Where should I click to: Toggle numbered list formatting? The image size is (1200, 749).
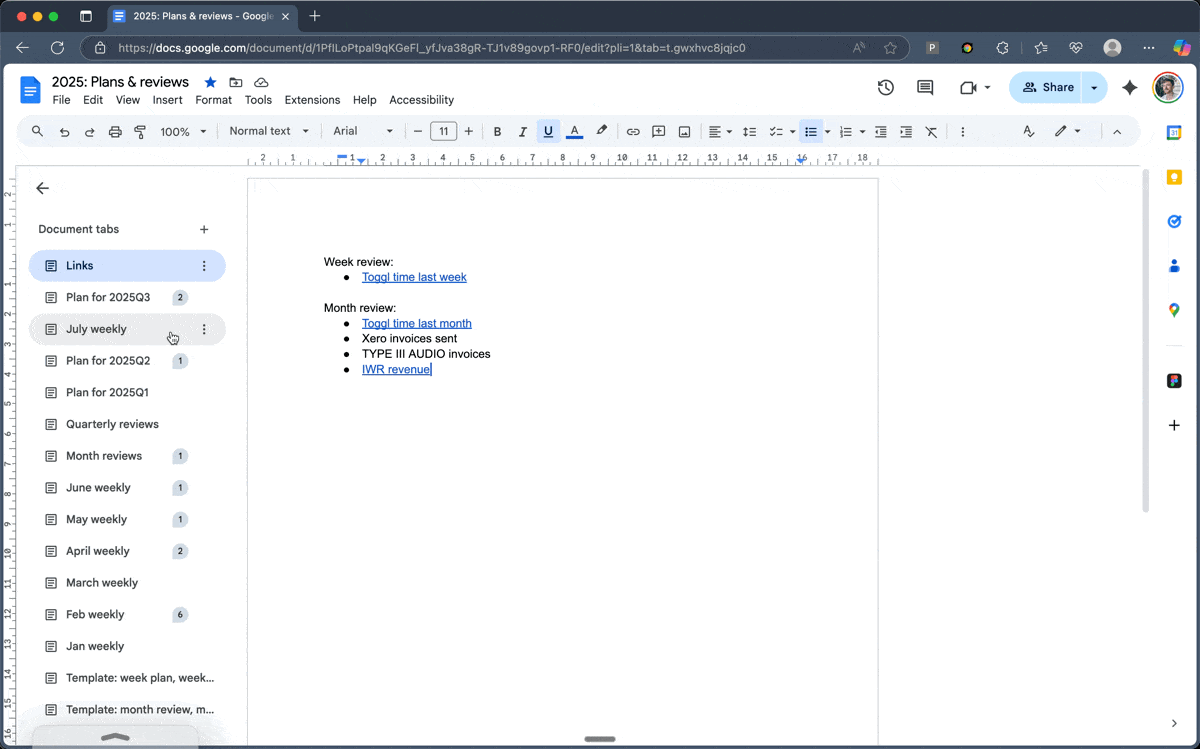point(845,131)
